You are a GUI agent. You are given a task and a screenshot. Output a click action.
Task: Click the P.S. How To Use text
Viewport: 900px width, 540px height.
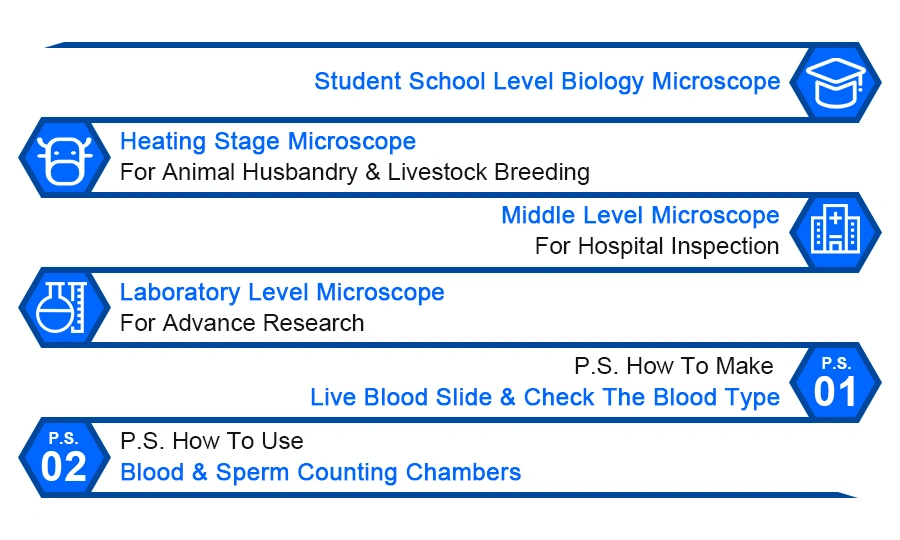coord(212,441)
